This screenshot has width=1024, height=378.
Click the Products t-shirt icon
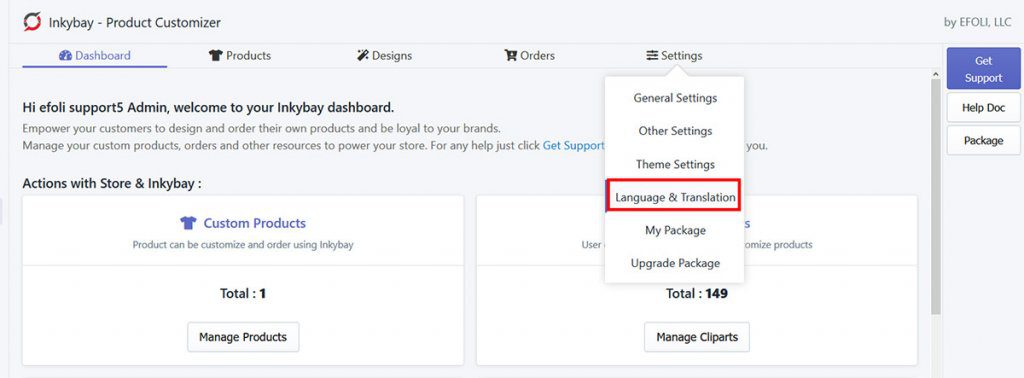[216, 55]
